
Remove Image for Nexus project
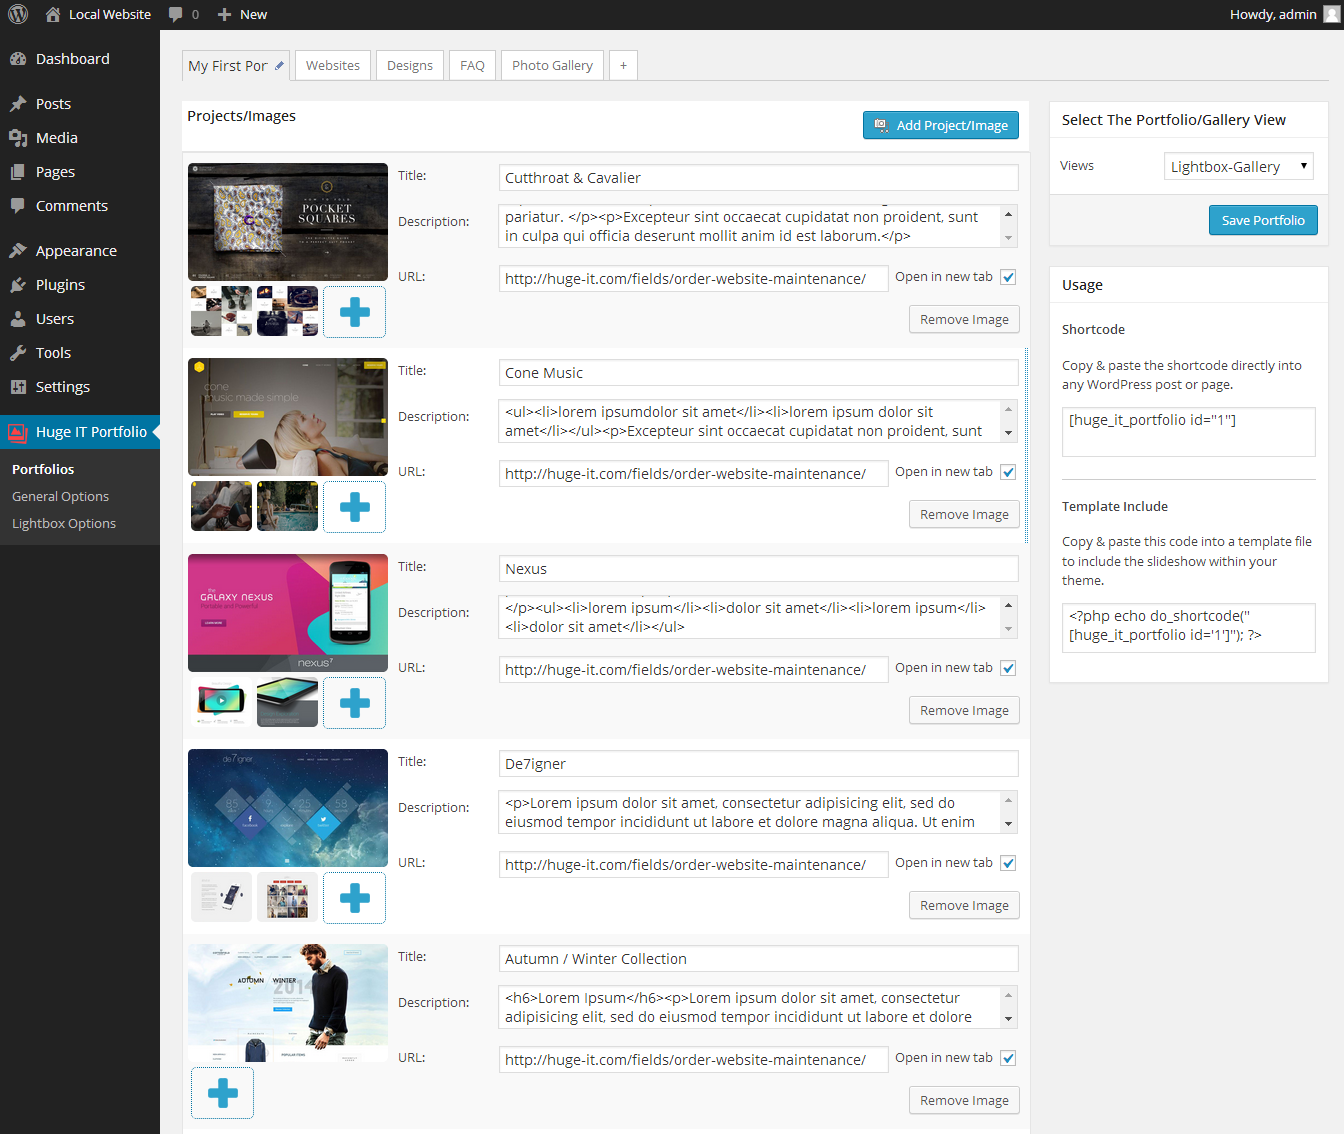click(964, 711)
